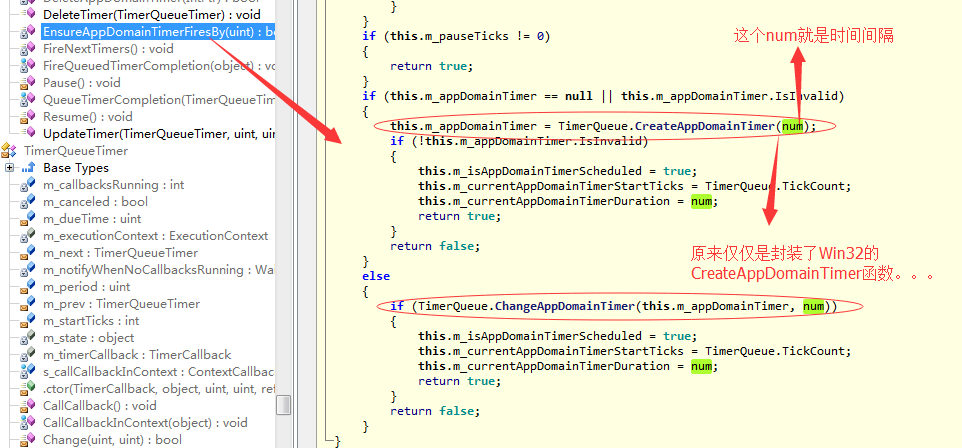Select DeleteTimer(TimerQueueTimer) method in tree
The image size is (962, 448).
point(152,14)
